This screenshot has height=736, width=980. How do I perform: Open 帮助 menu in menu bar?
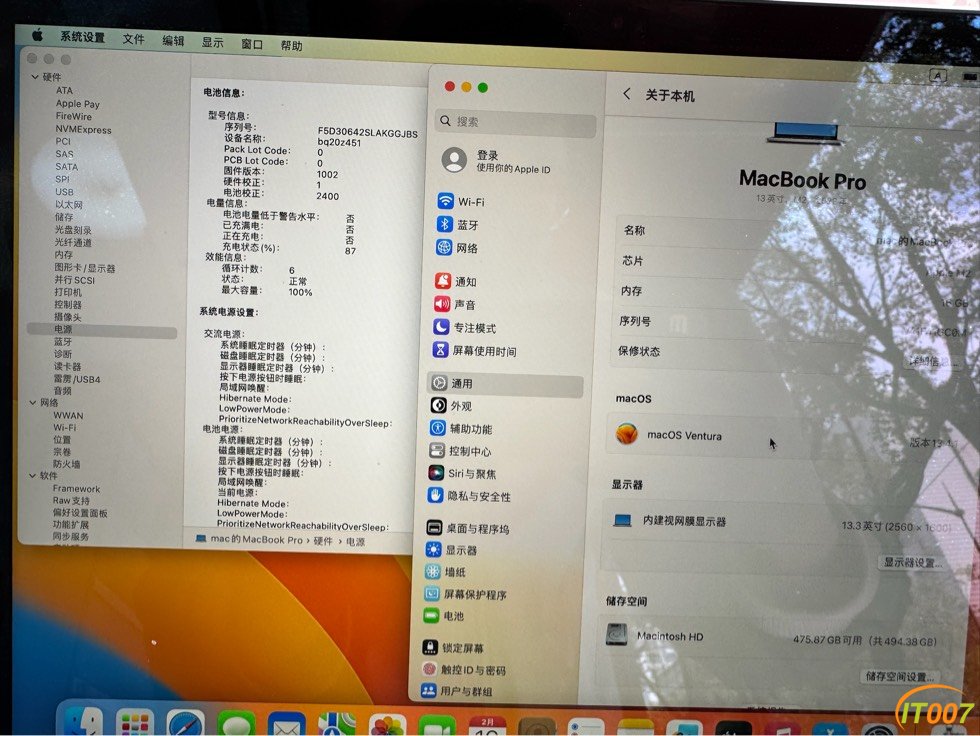(291, 46)
